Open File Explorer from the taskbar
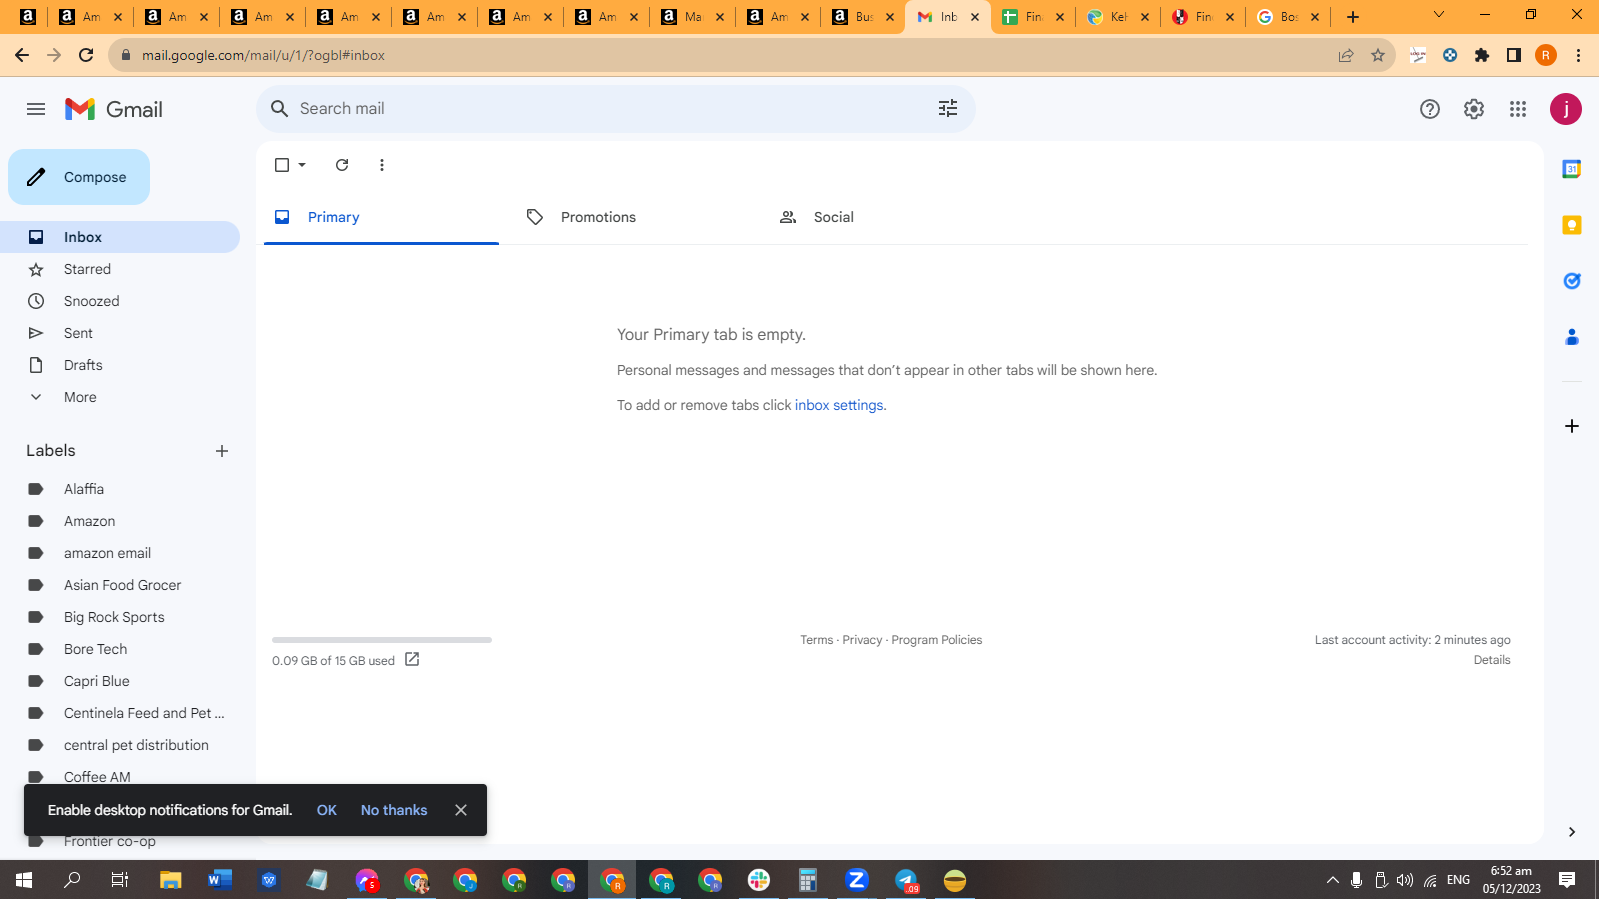Viewport: 1599px width, 899px height. point(171,880)
